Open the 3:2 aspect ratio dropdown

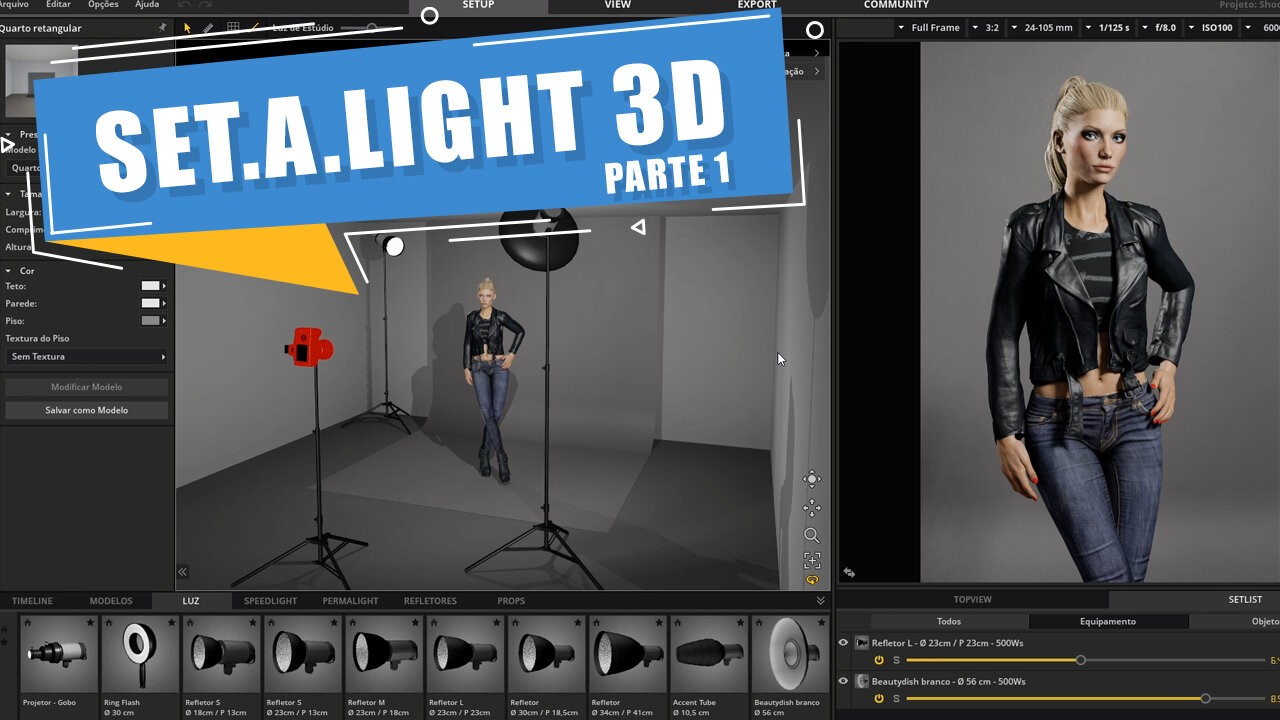[x=986, y=28]
